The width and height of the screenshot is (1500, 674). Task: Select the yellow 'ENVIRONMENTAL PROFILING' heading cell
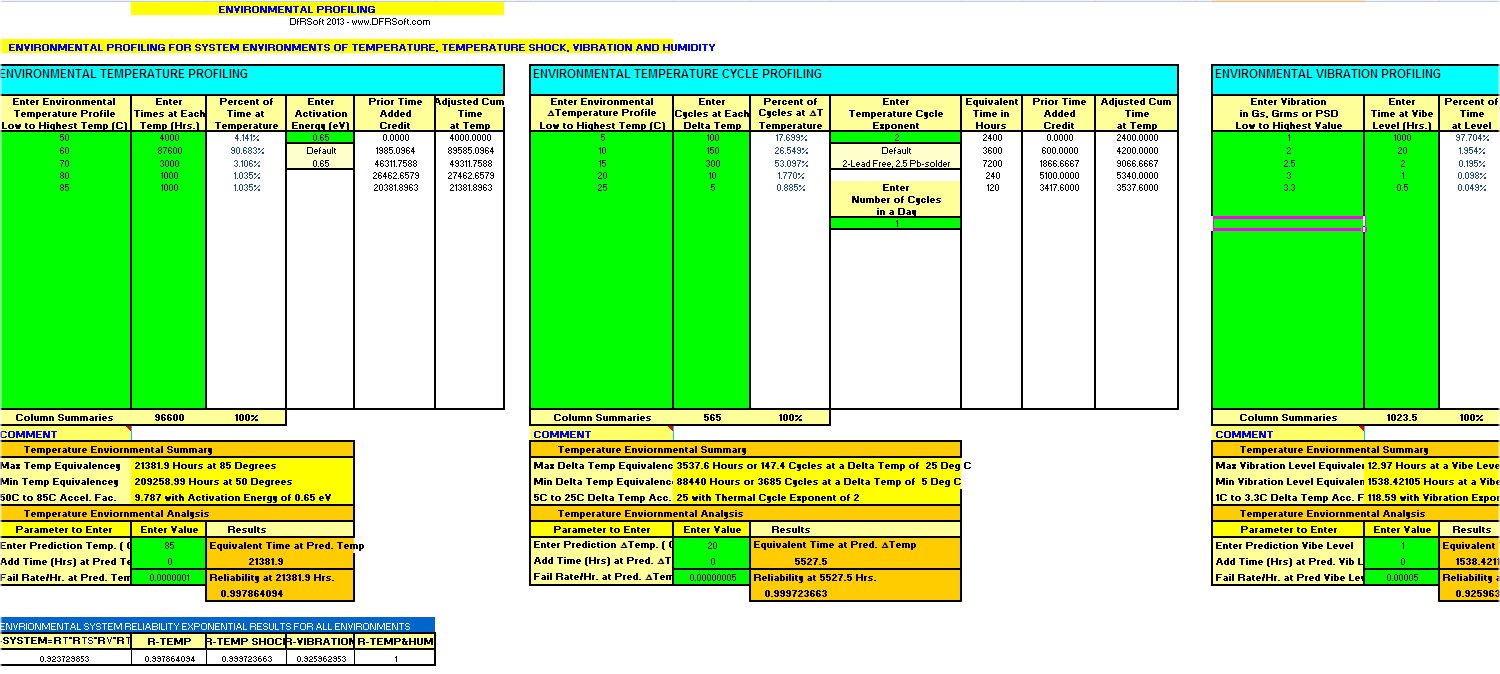[317, 9]
